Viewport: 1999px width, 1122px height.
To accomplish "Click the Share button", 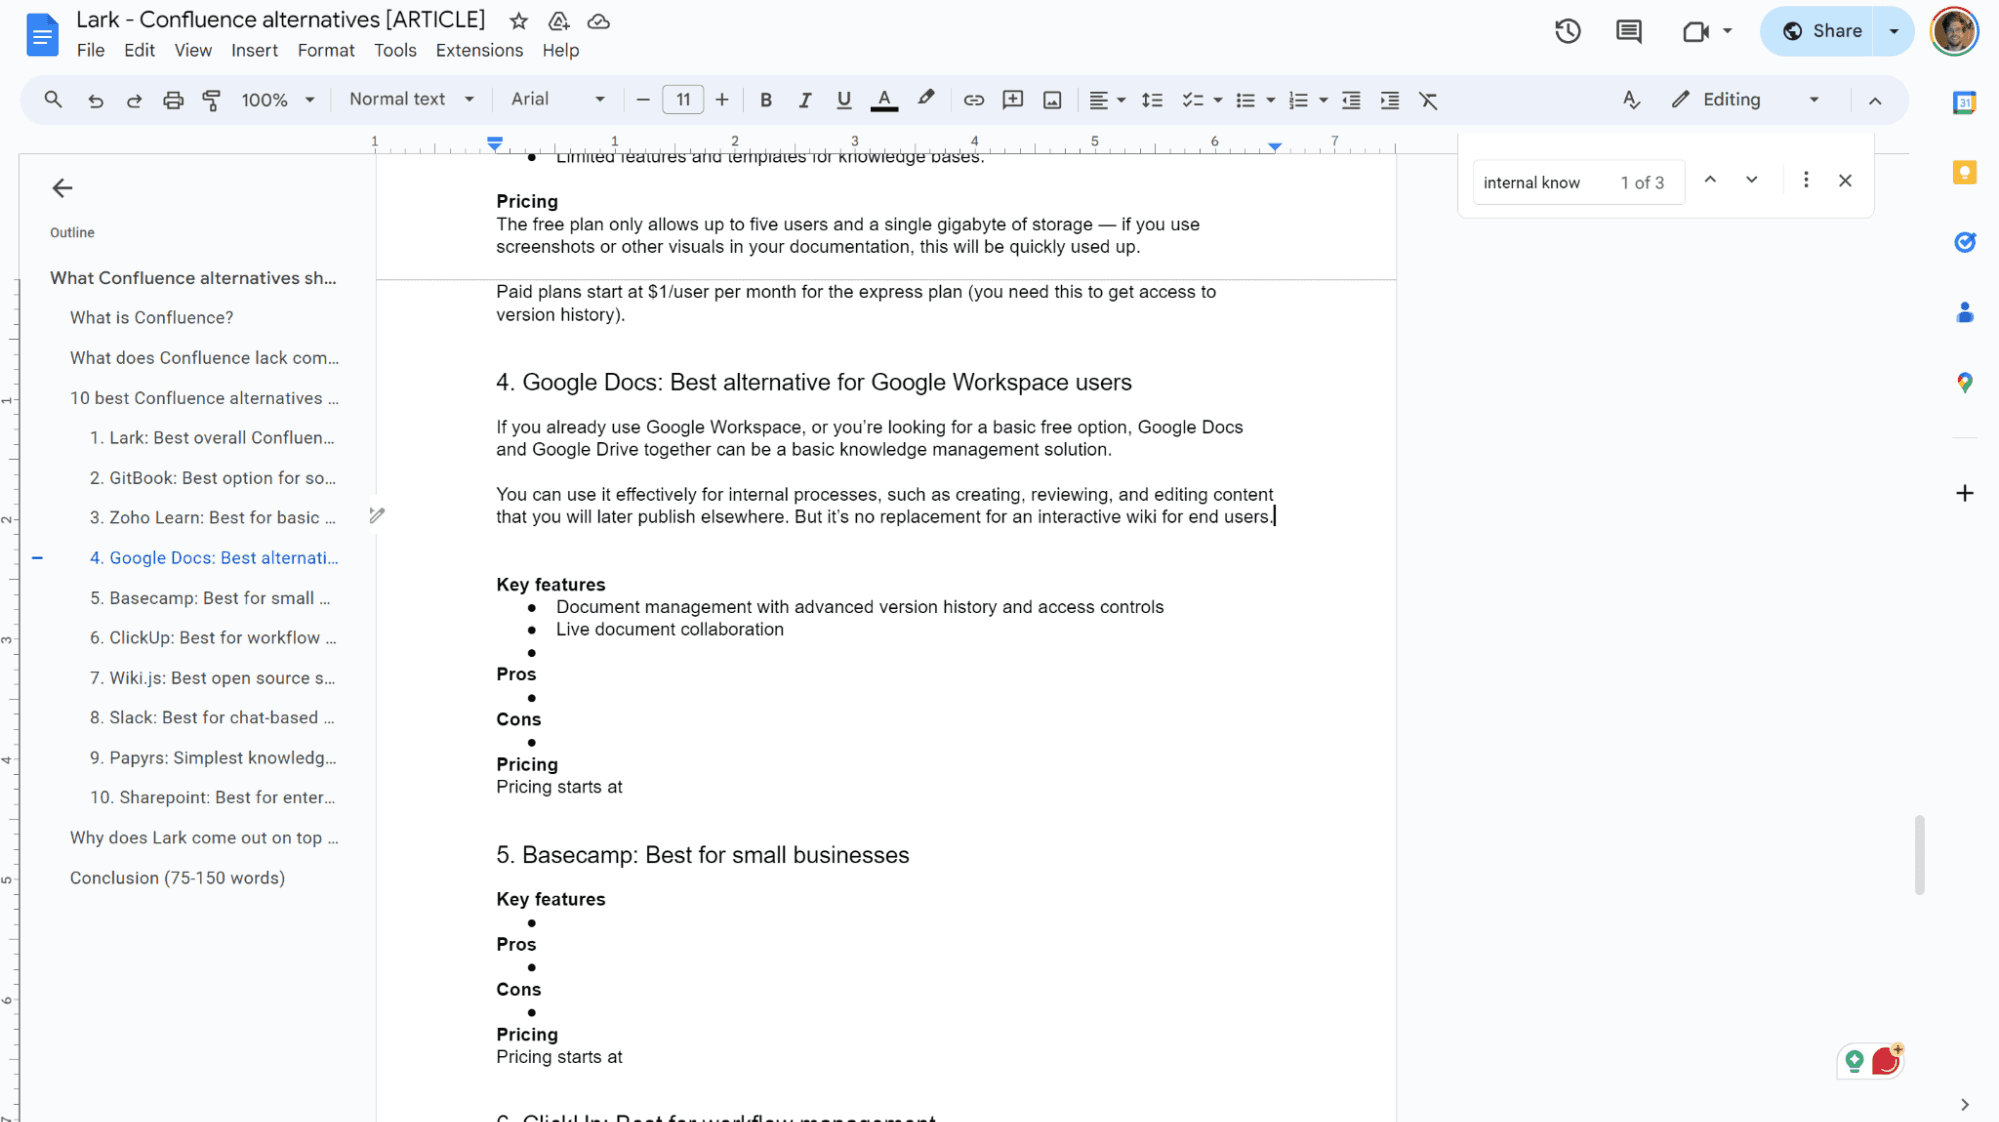I will (x=1822, y=31).
